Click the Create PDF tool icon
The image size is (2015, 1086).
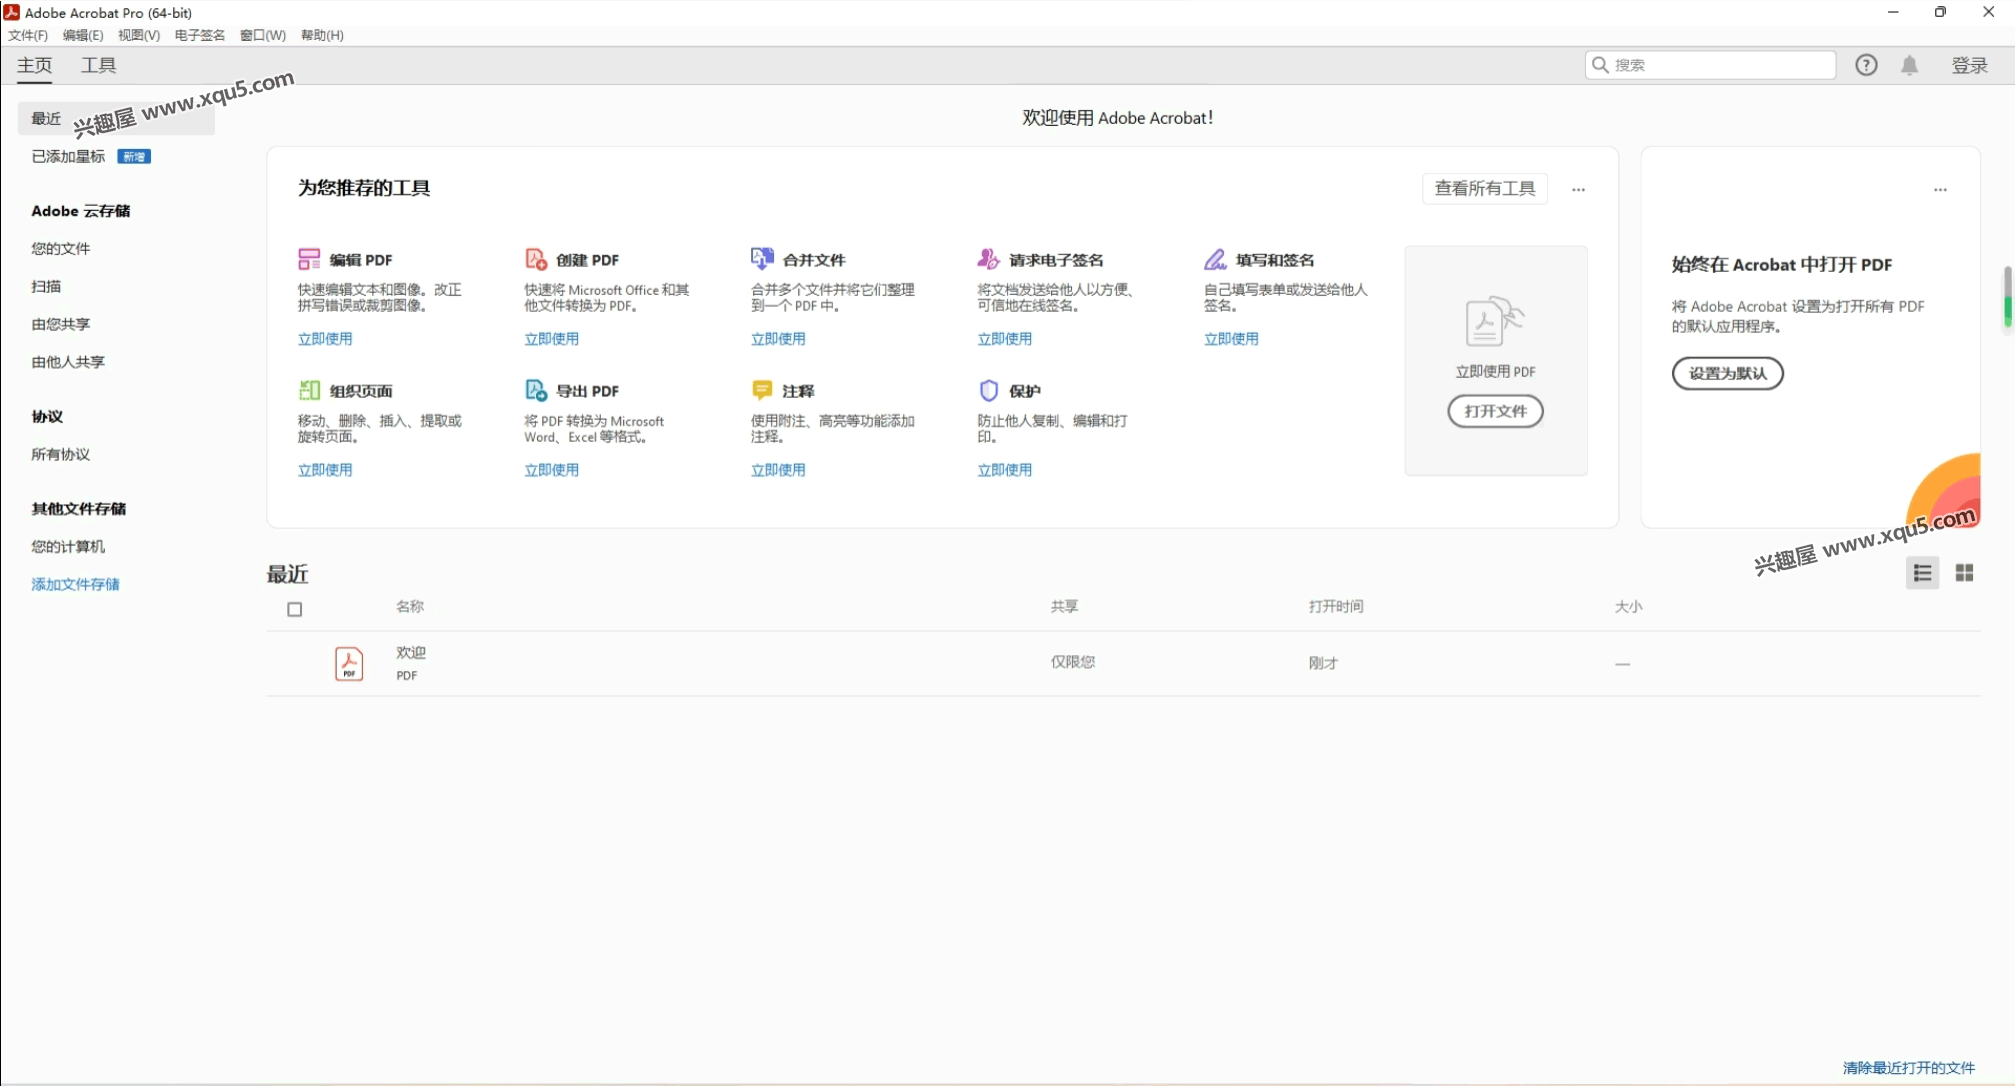(x=536, y=260)
